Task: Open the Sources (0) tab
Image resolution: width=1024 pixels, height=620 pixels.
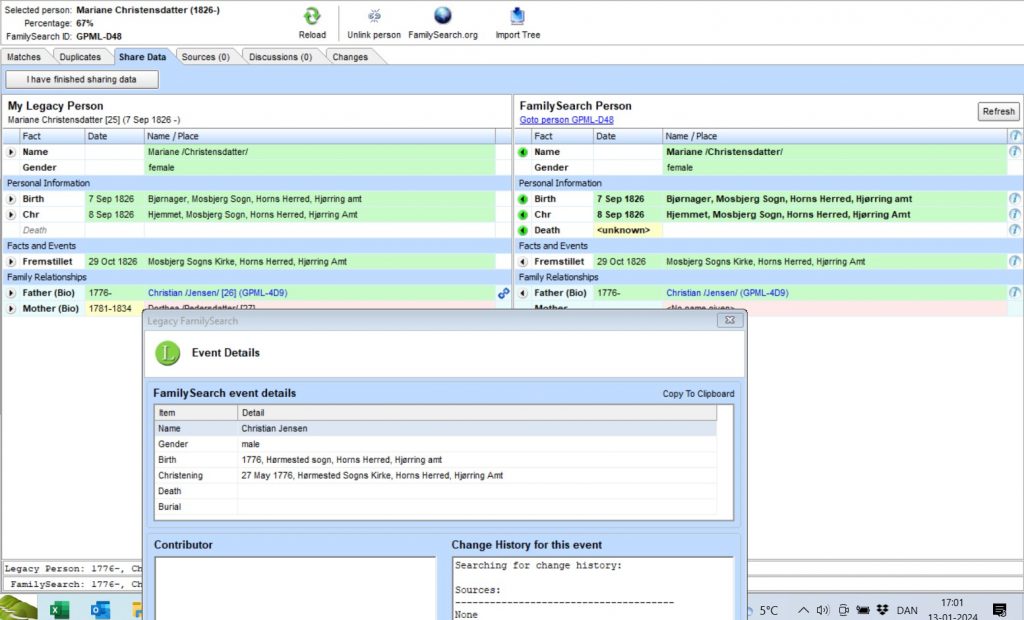Action: click(206, 57)
